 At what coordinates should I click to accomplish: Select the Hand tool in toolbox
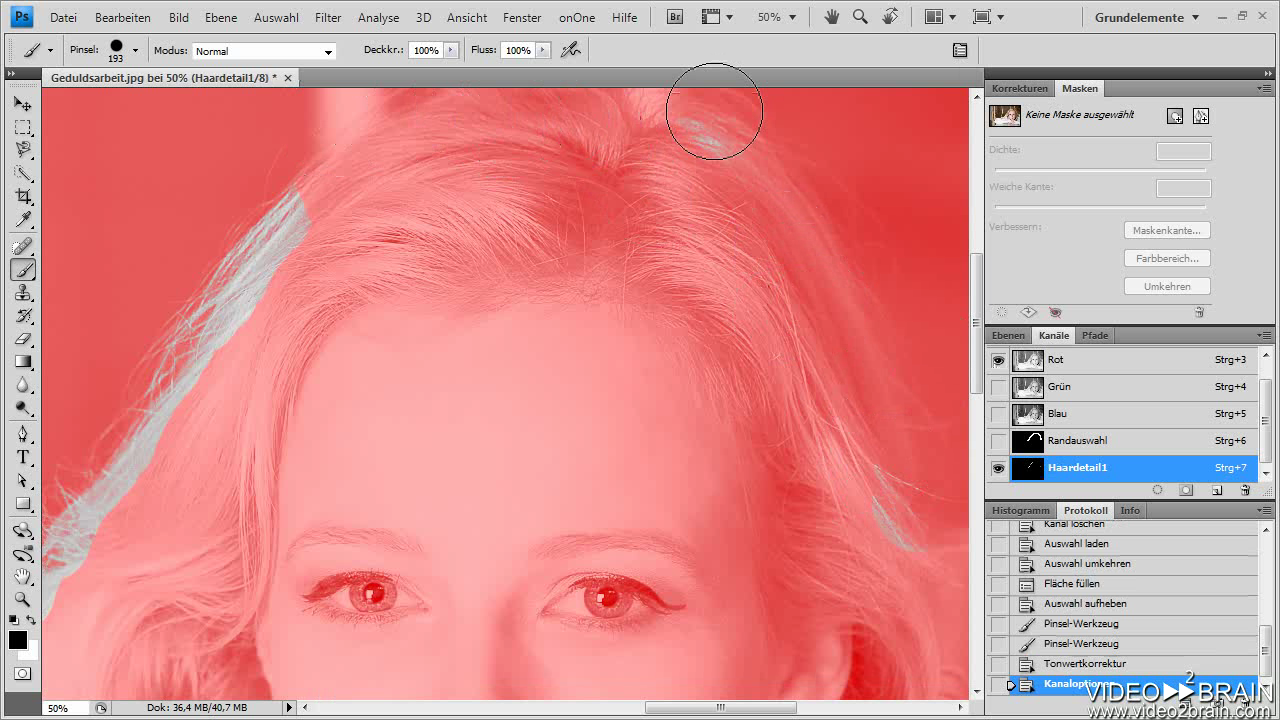click(x=23, y=577)
